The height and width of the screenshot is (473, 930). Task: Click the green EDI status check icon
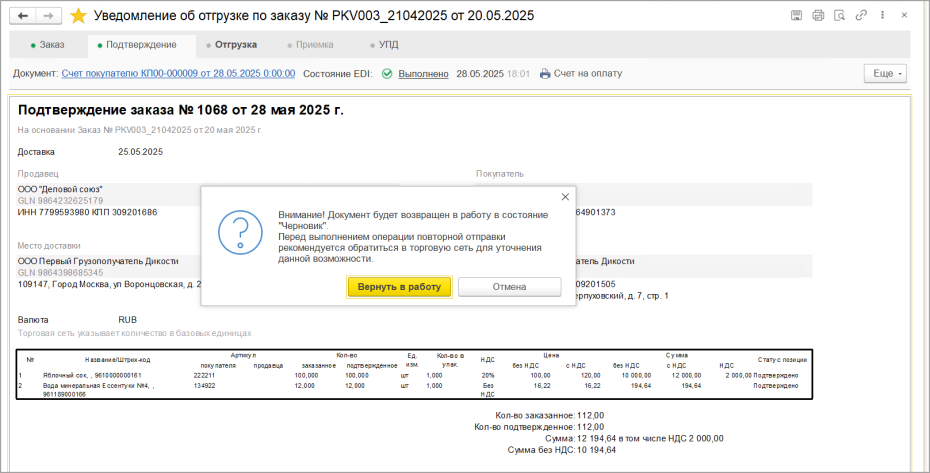tap(387, 74)
